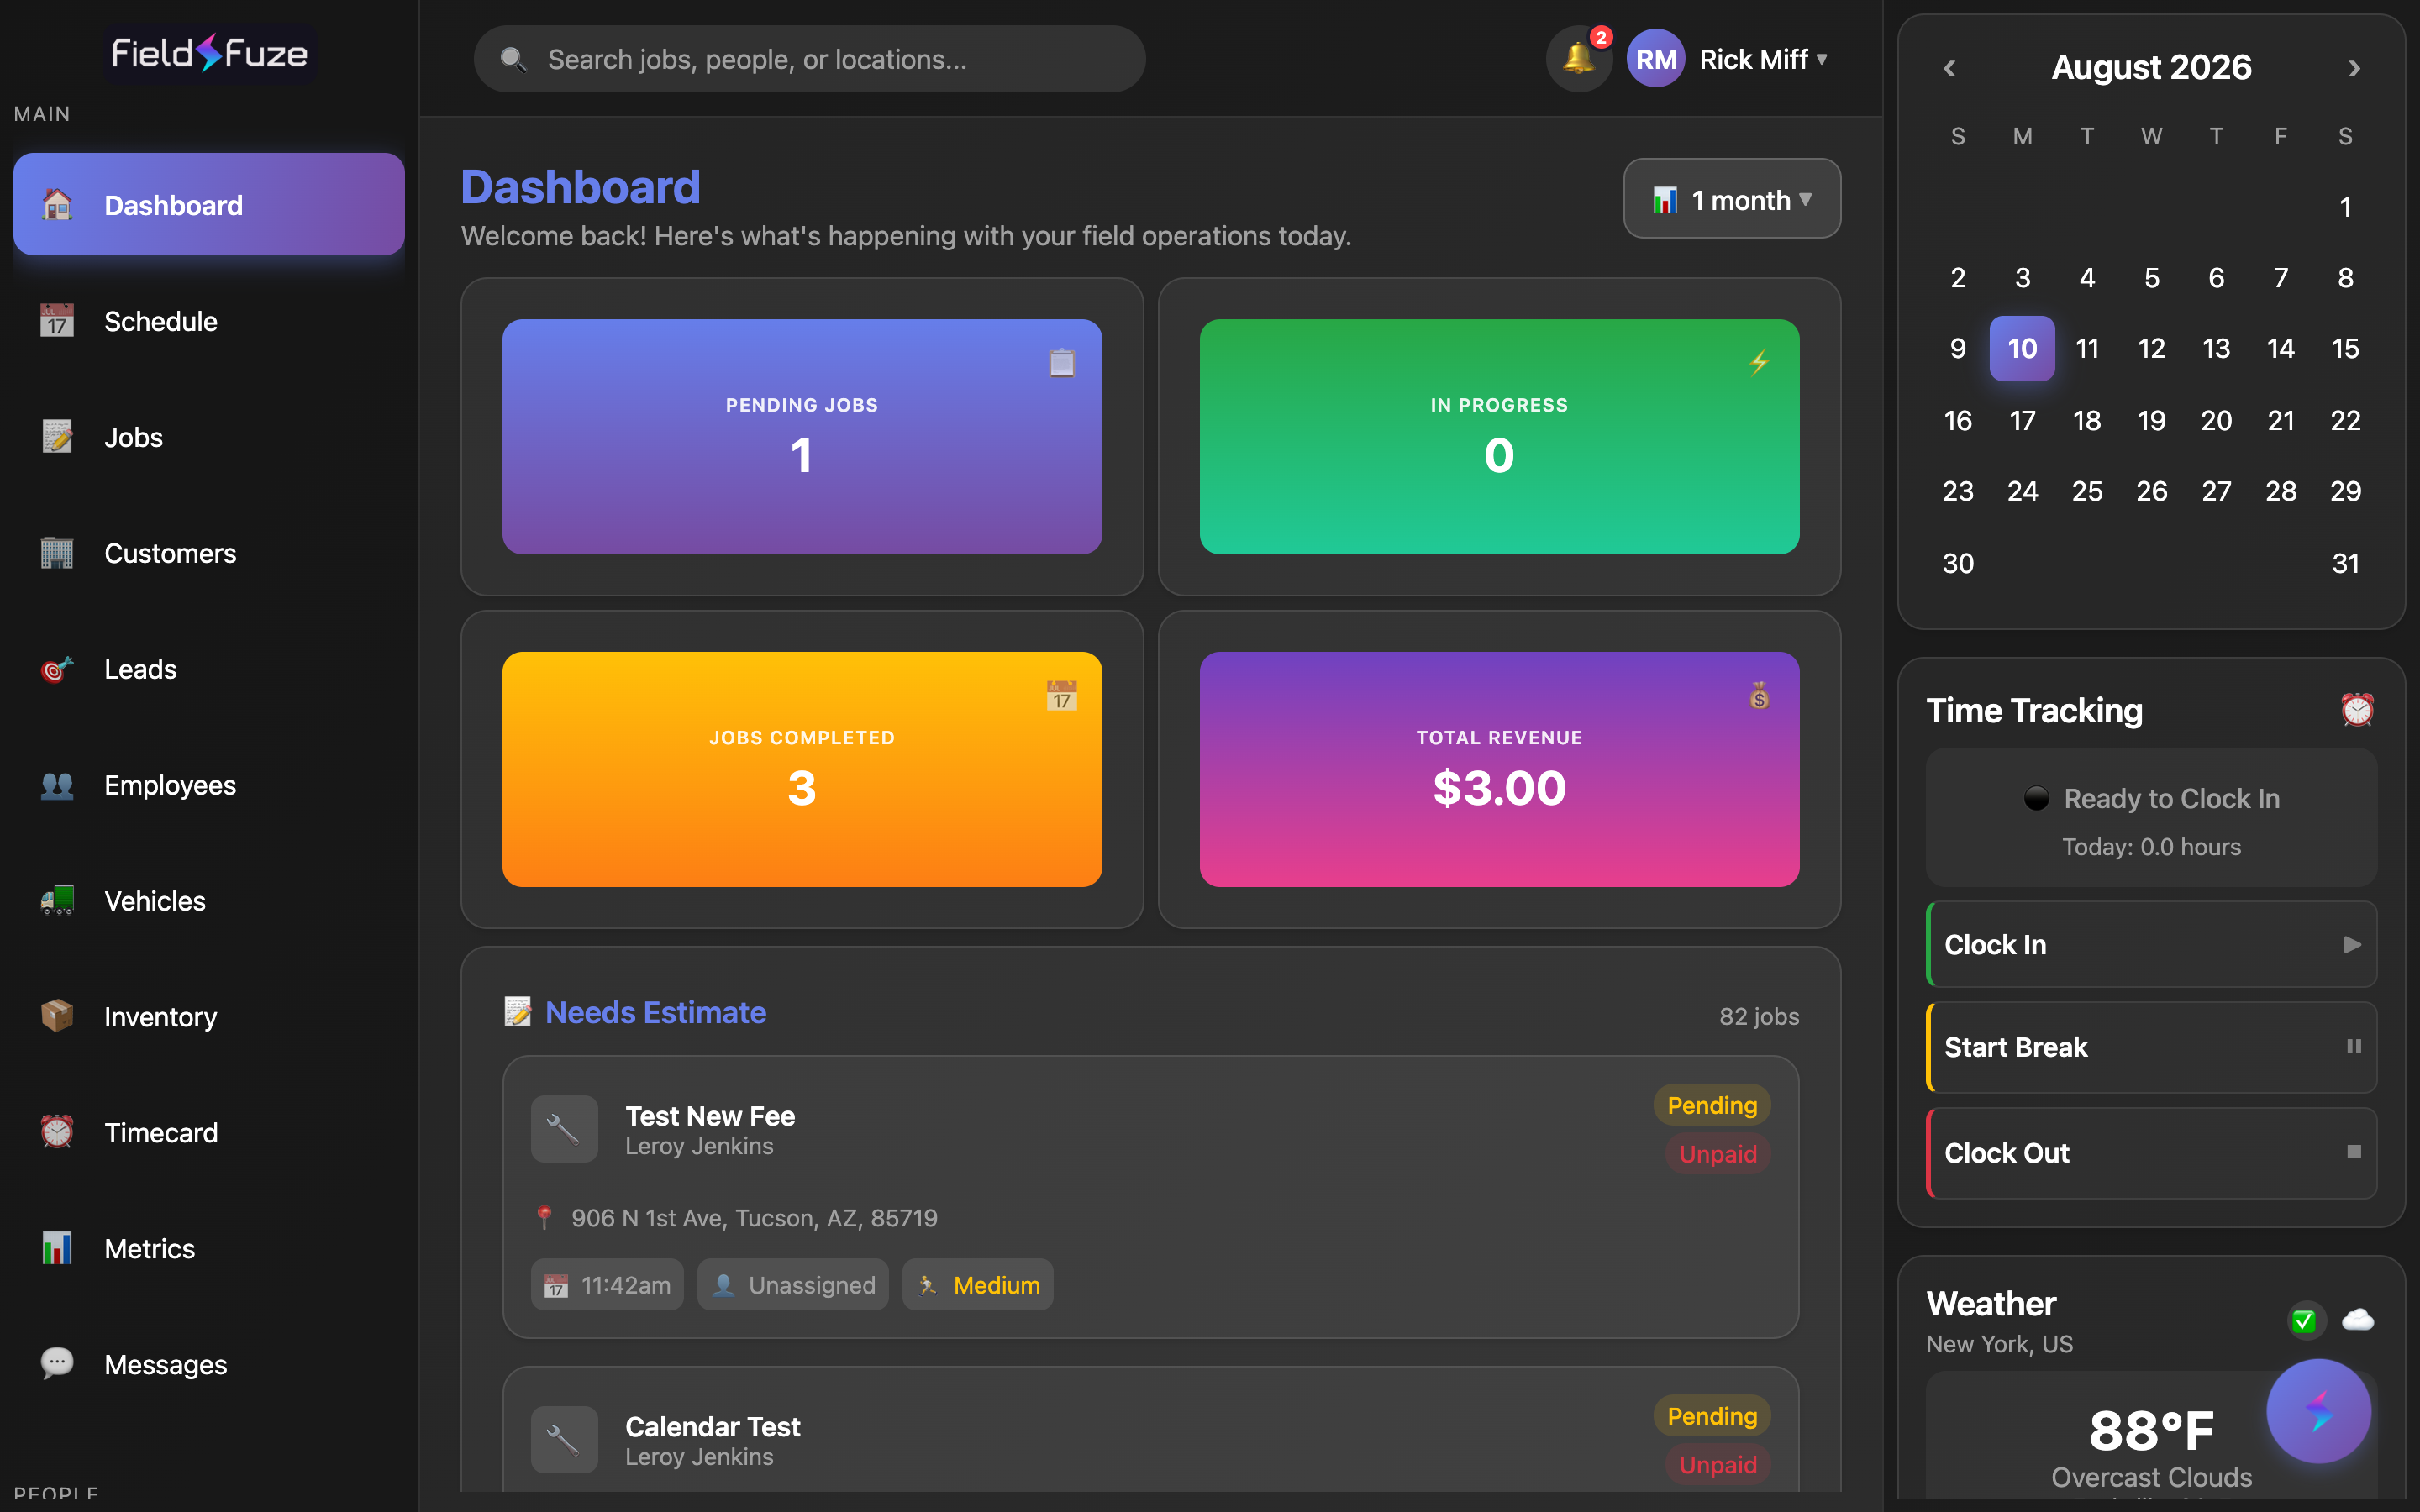Open the floating lightning assistant button
This screenshot has width=2420, height=1512.
[x=2318, y=1411]
